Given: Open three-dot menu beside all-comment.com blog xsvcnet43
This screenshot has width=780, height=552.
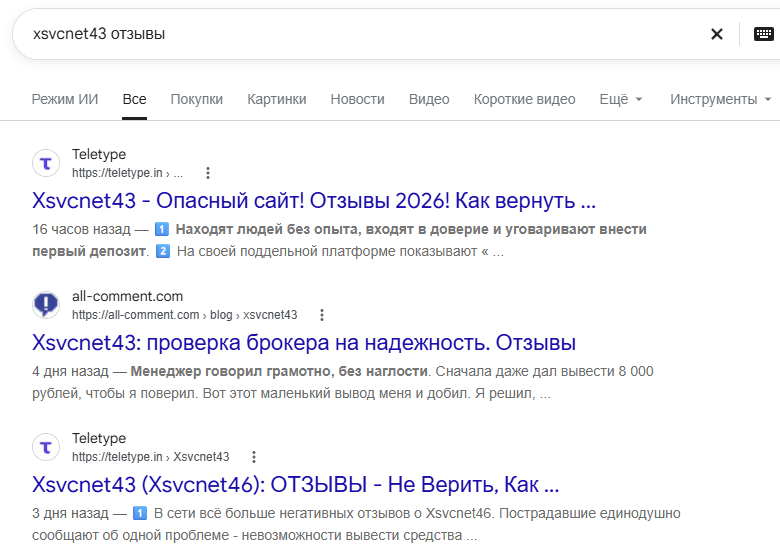Looking at the screenshot, I should pos(322,315).
